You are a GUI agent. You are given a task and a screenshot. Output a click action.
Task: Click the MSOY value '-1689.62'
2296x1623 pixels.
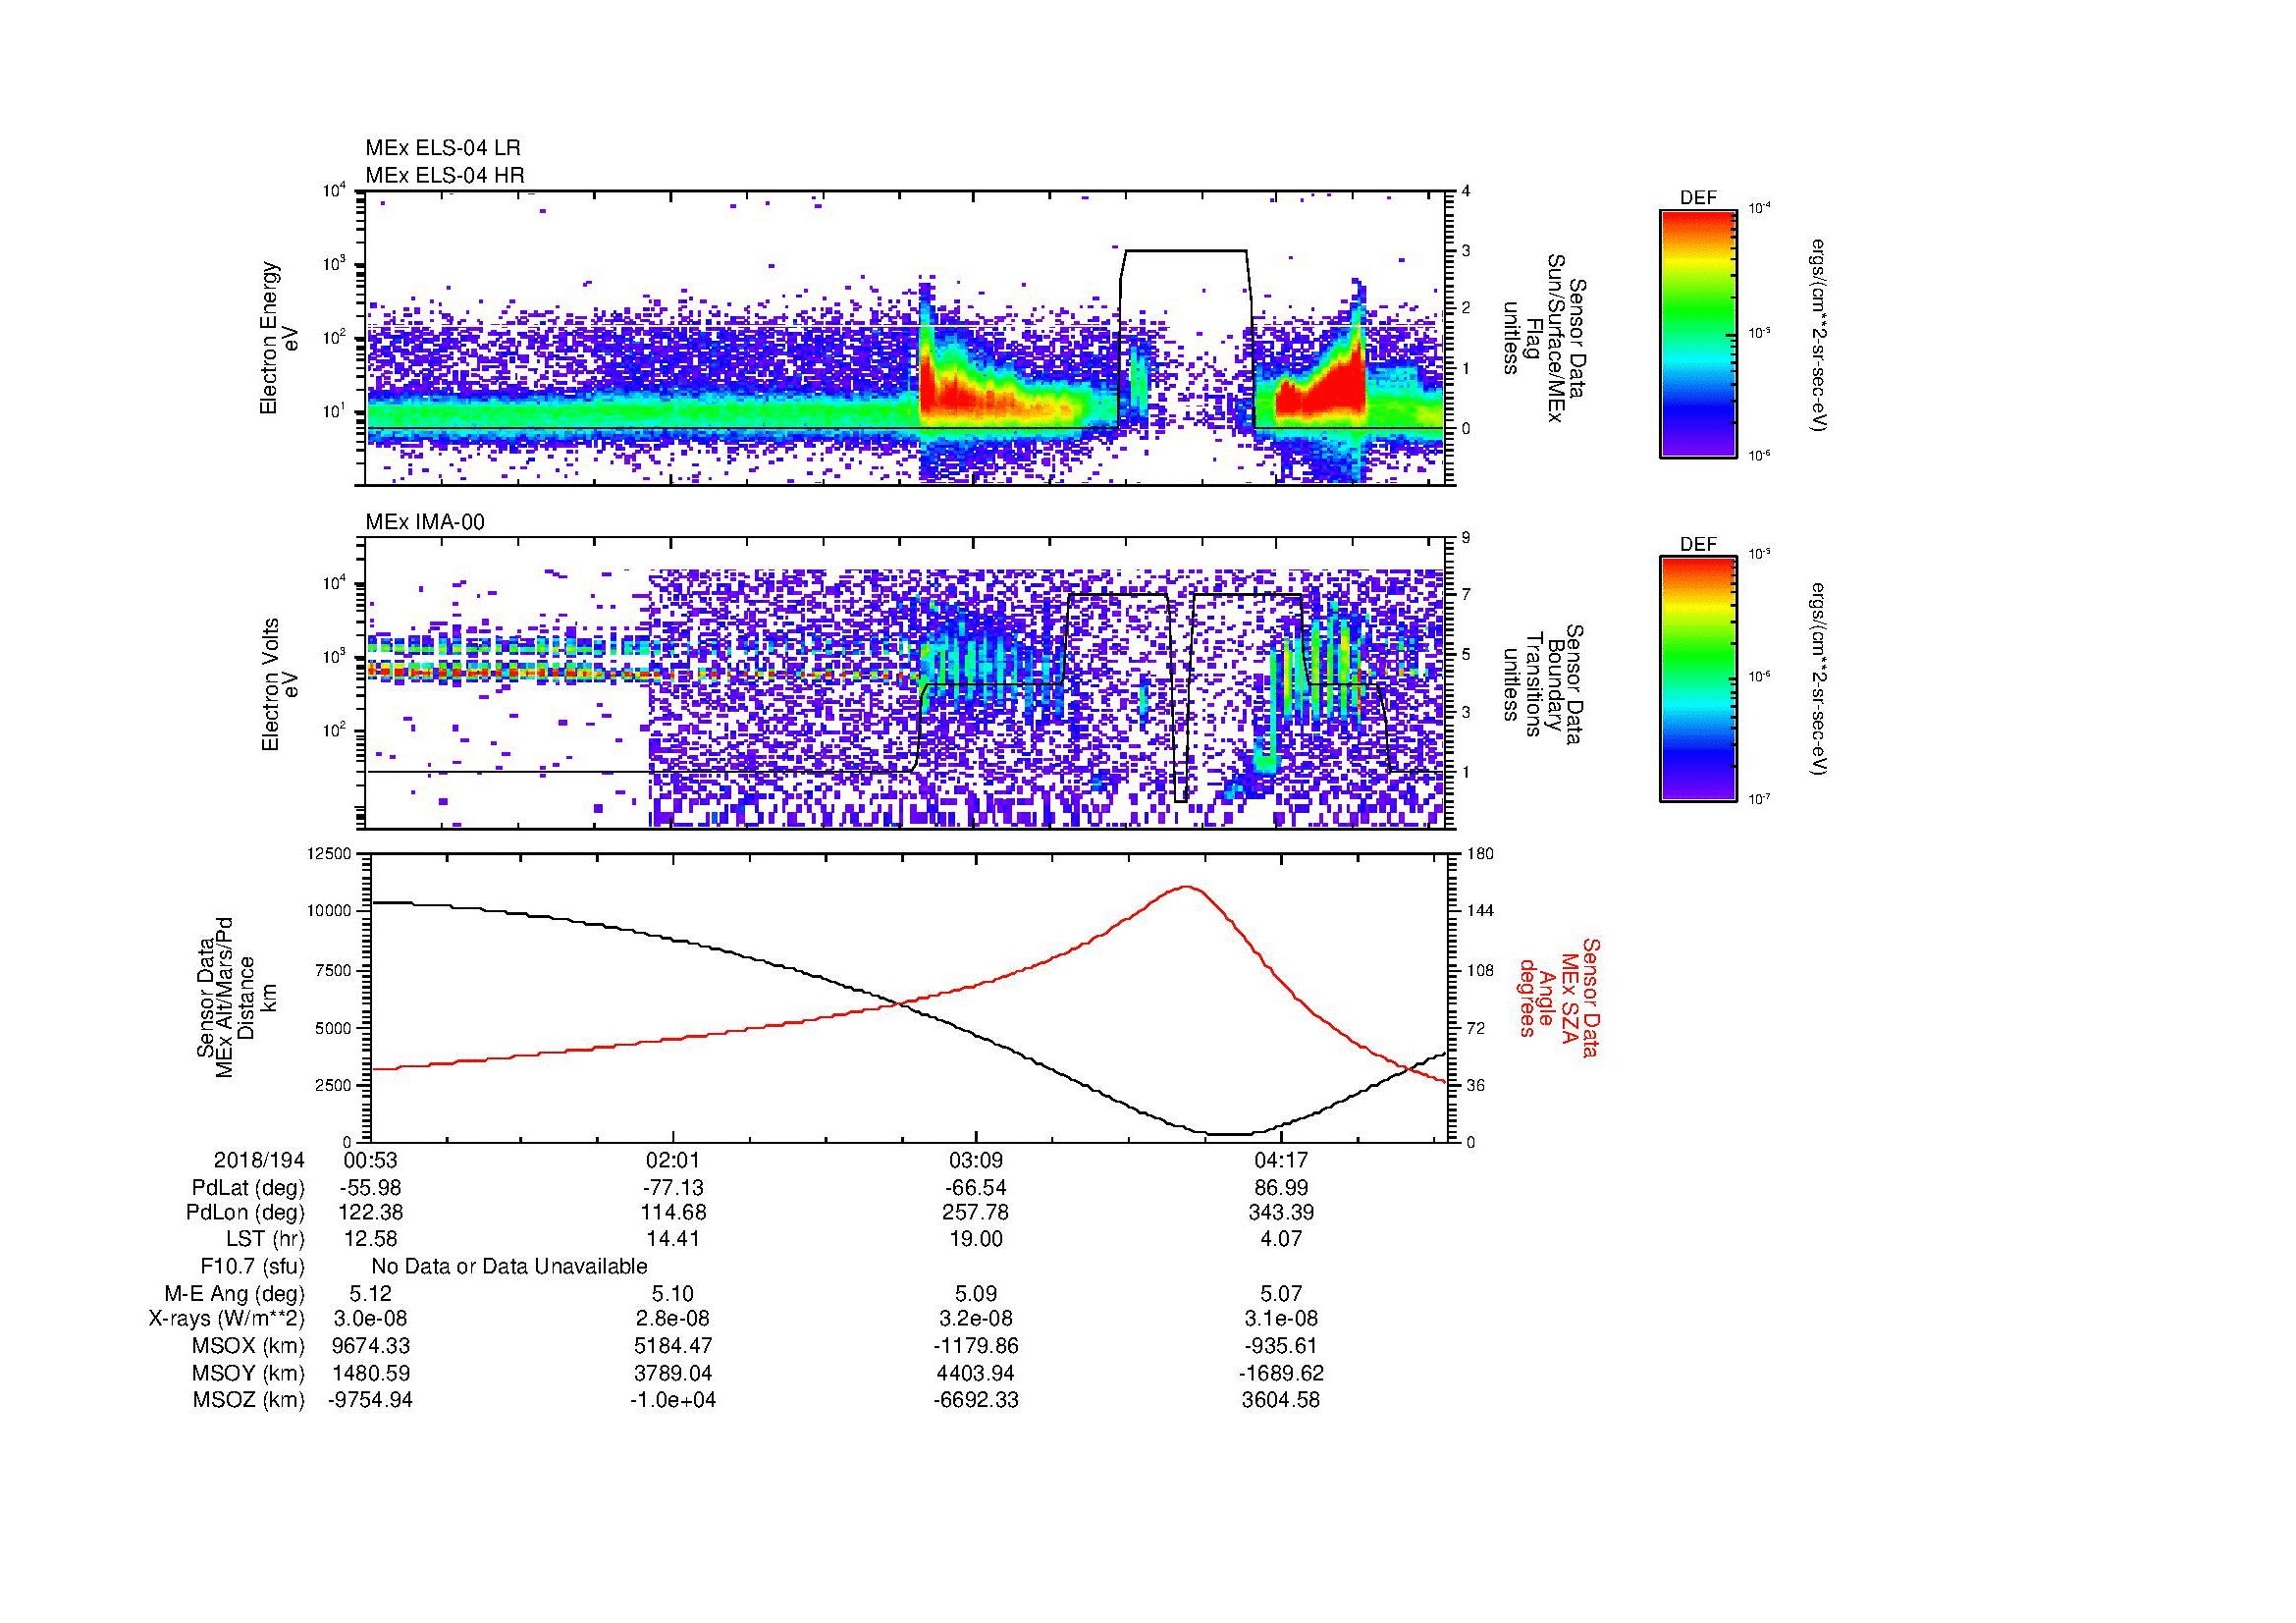coord(1281,1374)
